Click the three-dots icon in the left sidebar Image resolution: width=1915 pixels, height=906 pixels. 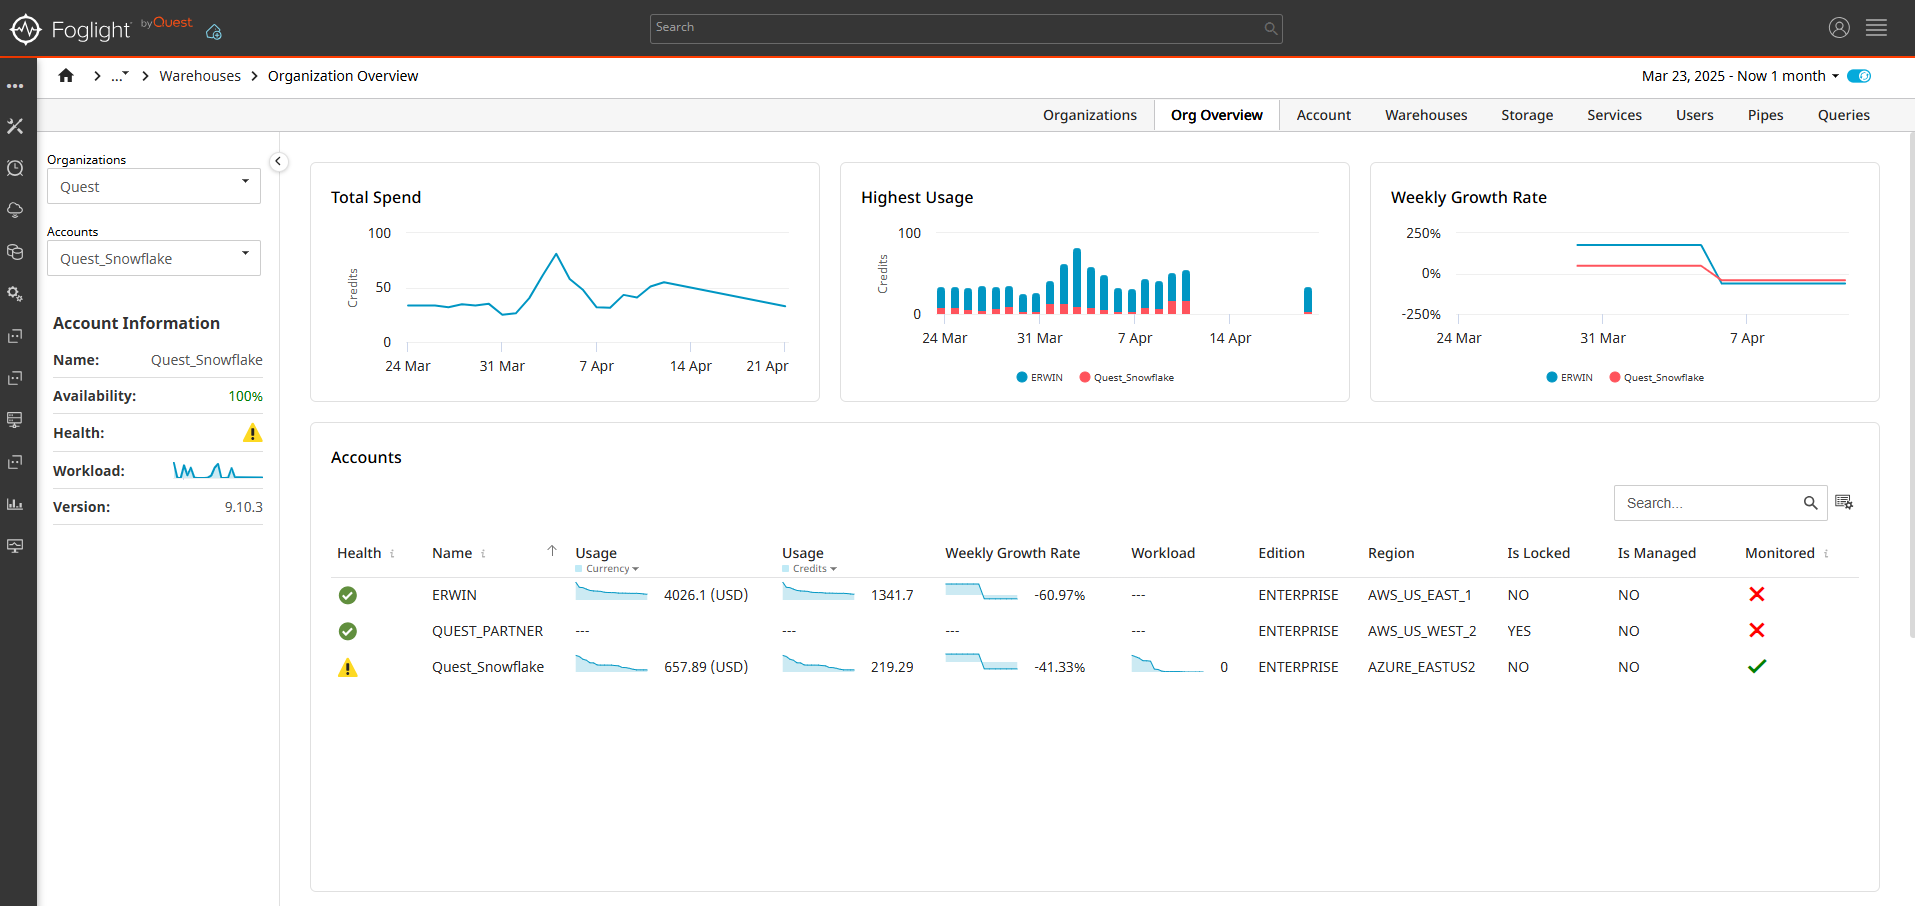pos(15,86)
